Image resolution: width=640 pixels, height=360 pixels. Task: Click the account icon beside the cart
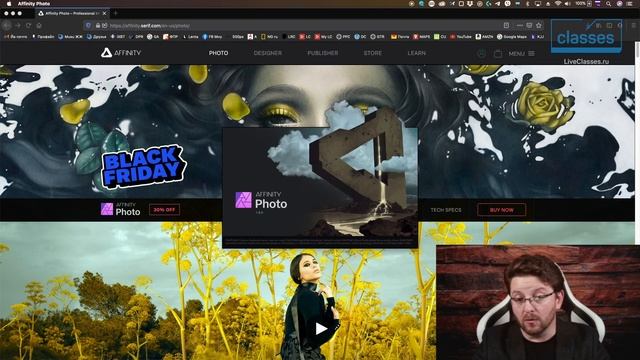[x=482, y=53]
